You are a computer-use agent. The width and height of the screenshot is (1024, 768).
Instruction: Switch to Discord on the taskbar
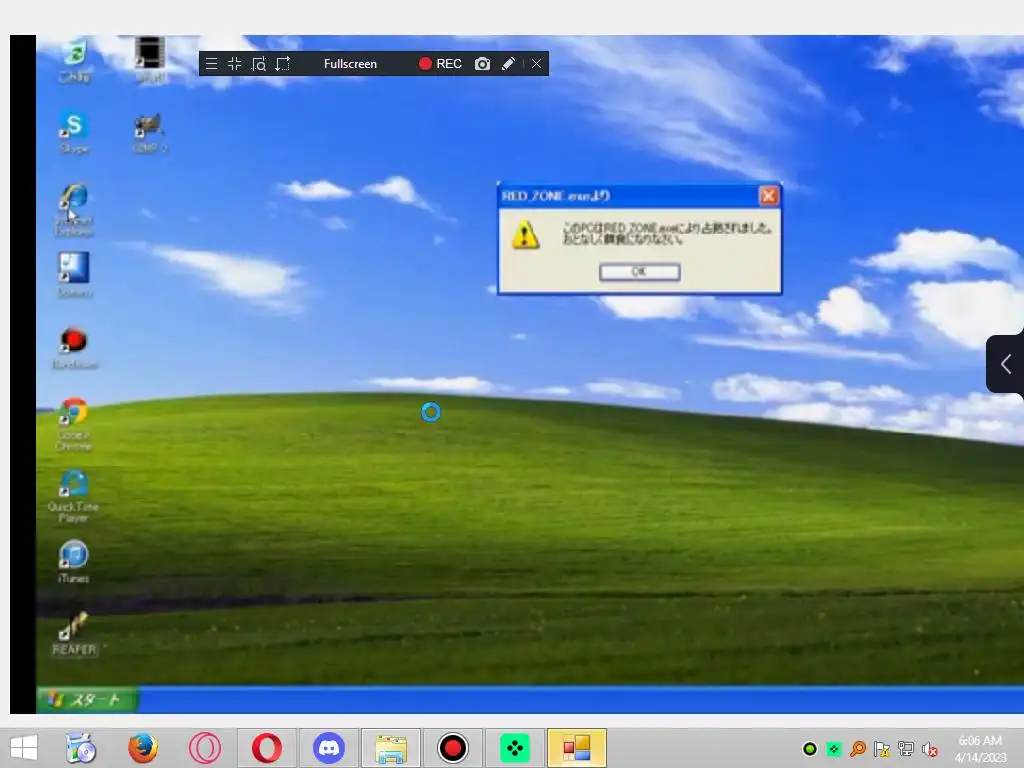328,748
